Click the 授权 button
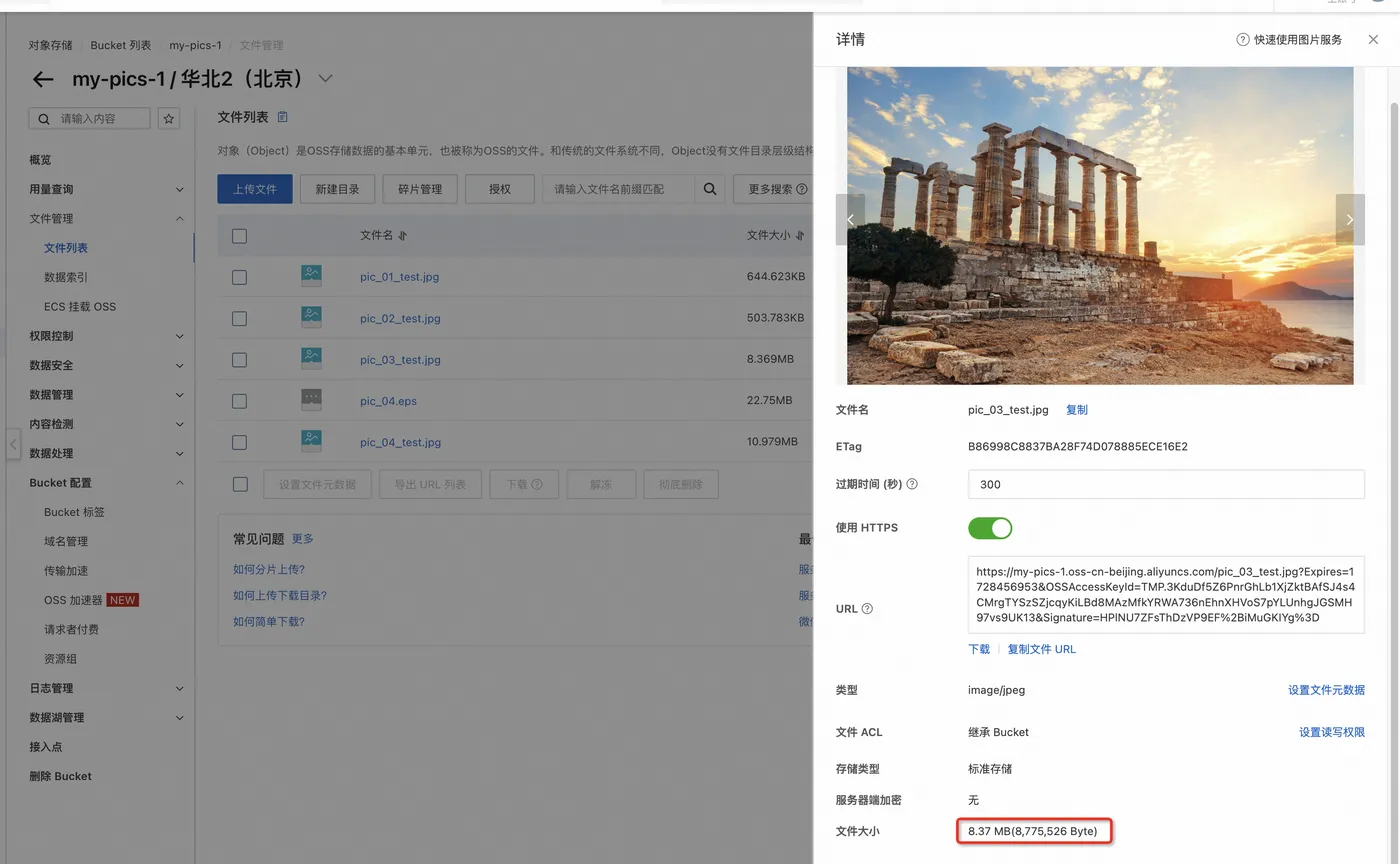The image size is (1400, 864). click(x=500, y=189)
